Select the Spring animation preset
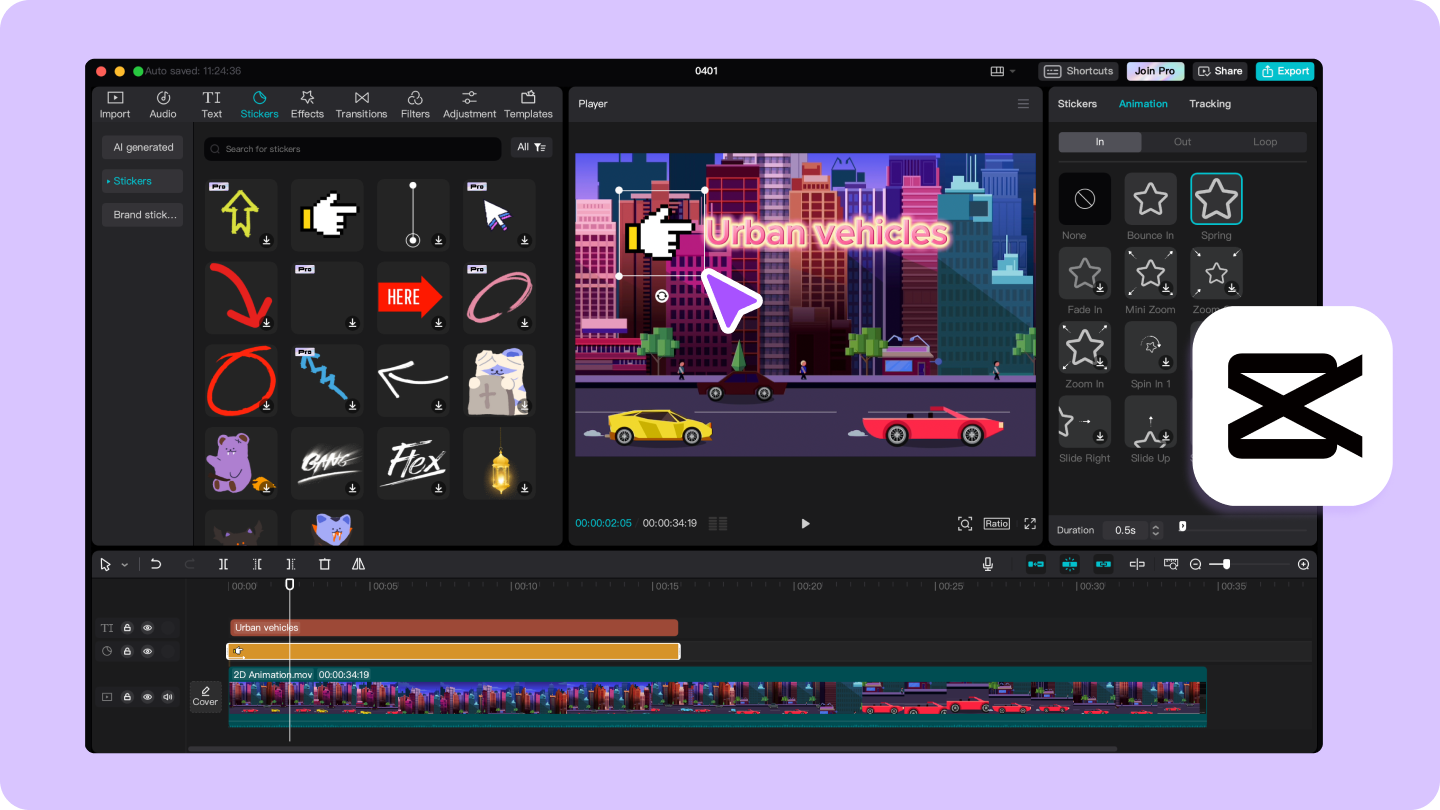1440x810 pixels. click(1216, 200)
